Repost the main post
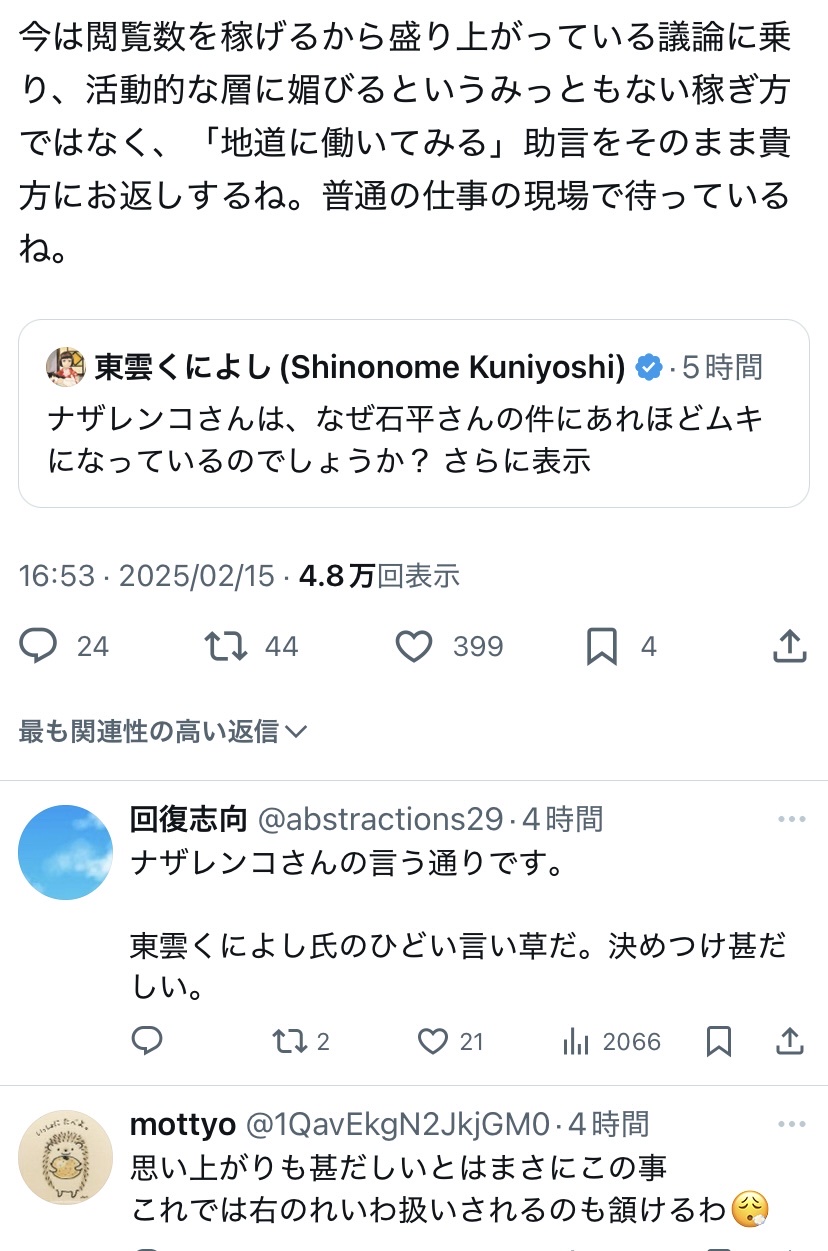The height and width of the screenshot is (1251, 828). 226,646
